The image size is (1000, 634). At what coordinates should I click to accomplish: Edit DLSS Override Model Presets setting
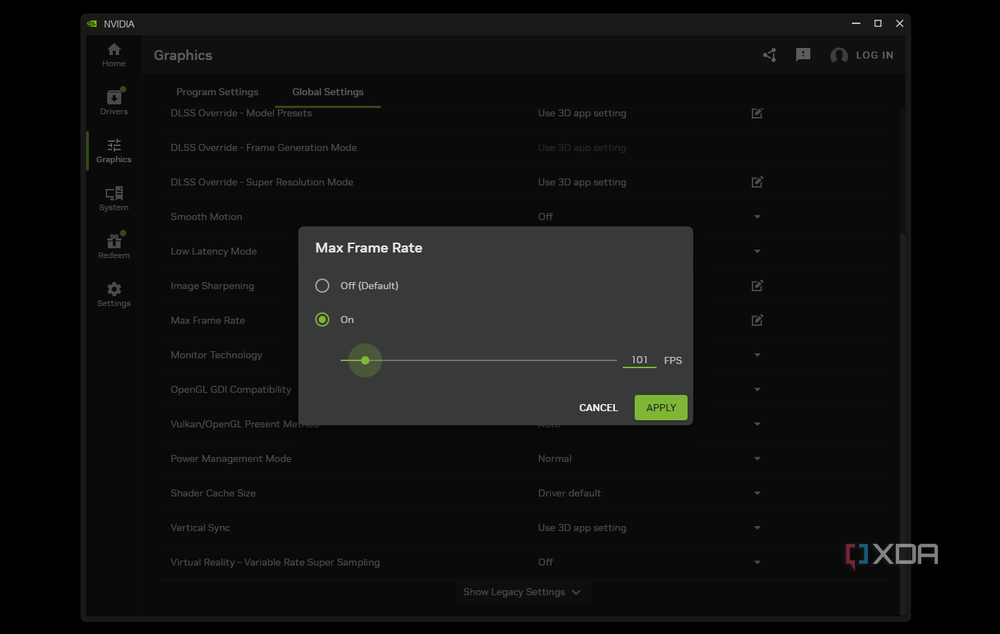tap(757, 113)
